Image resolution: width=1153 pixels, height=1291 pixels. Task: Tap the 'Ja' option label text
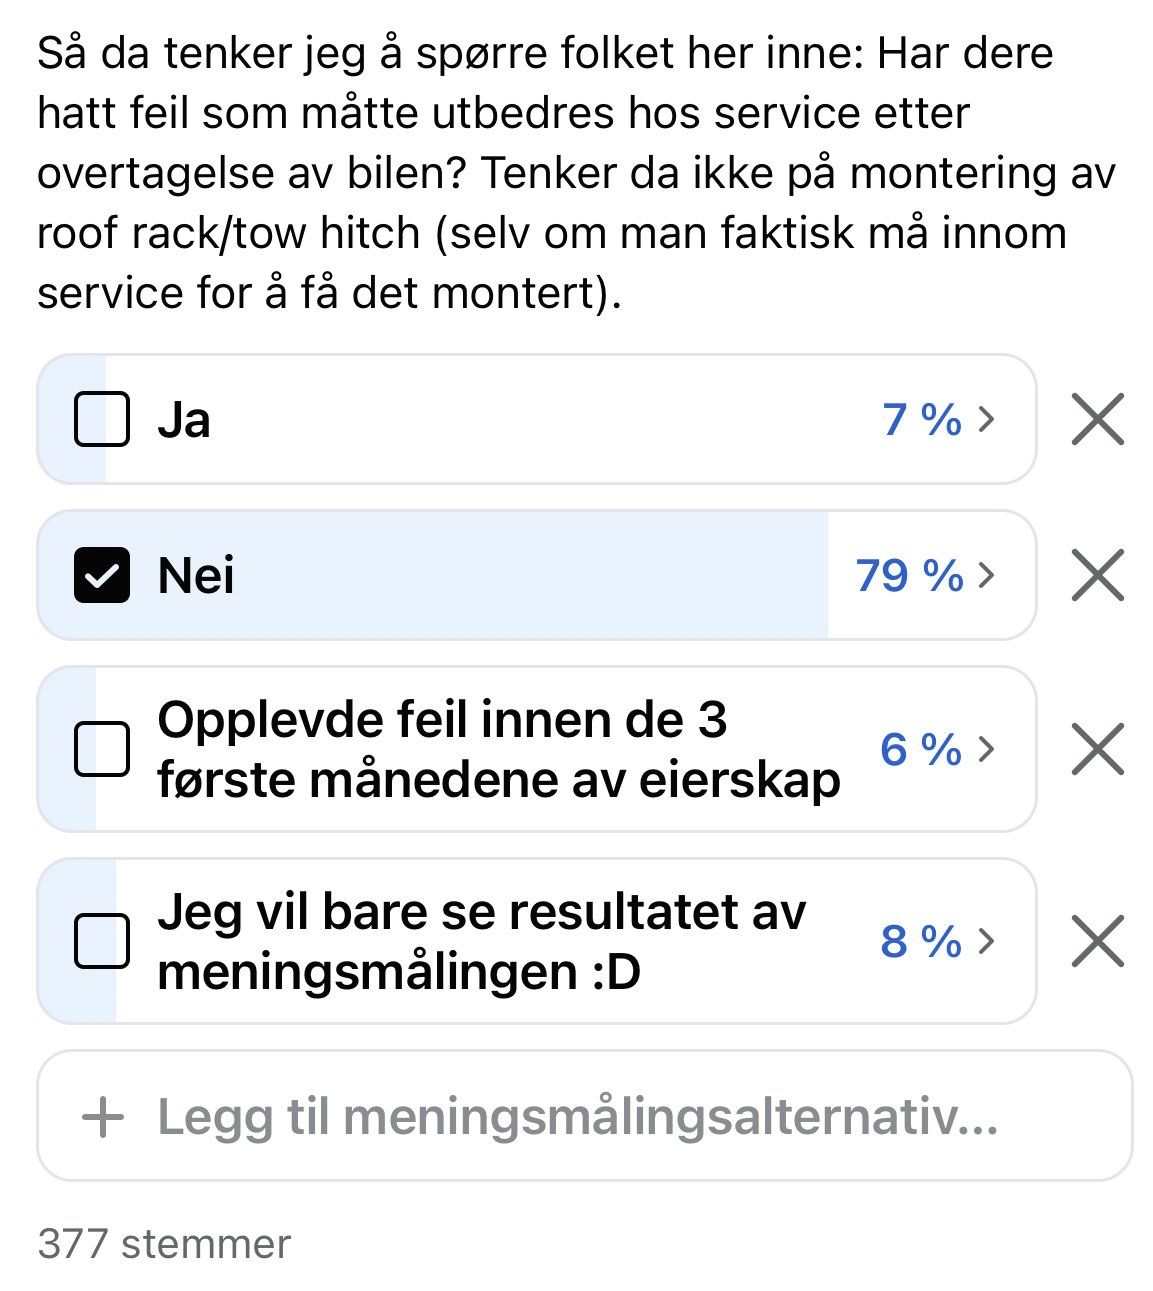click(184, 419)
